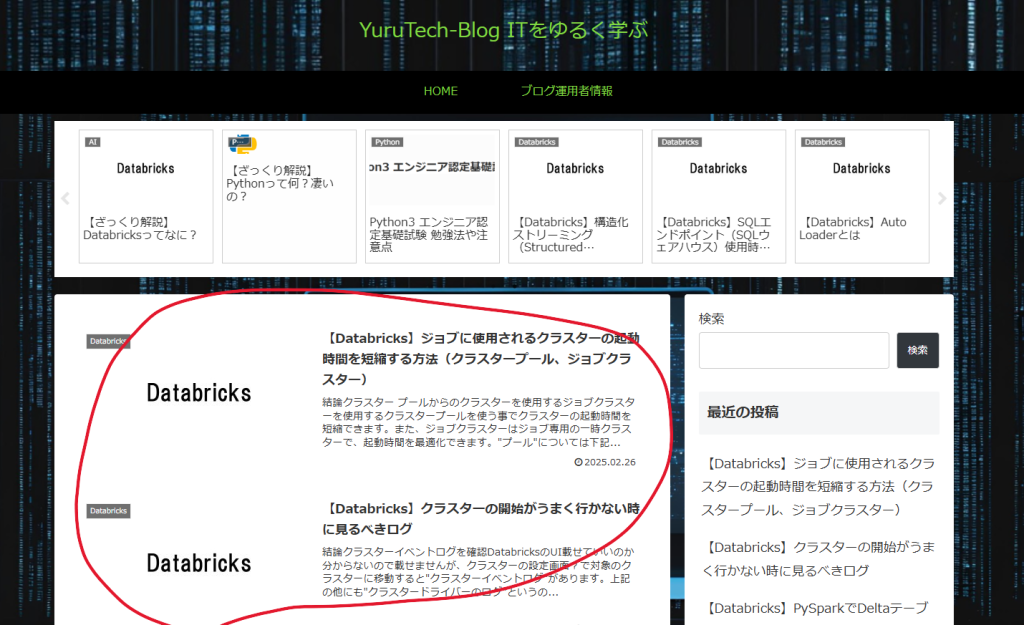The height and width of the screenshot is (625, 1024).
Task: Click inside the search text field
Action: point(793,350)
